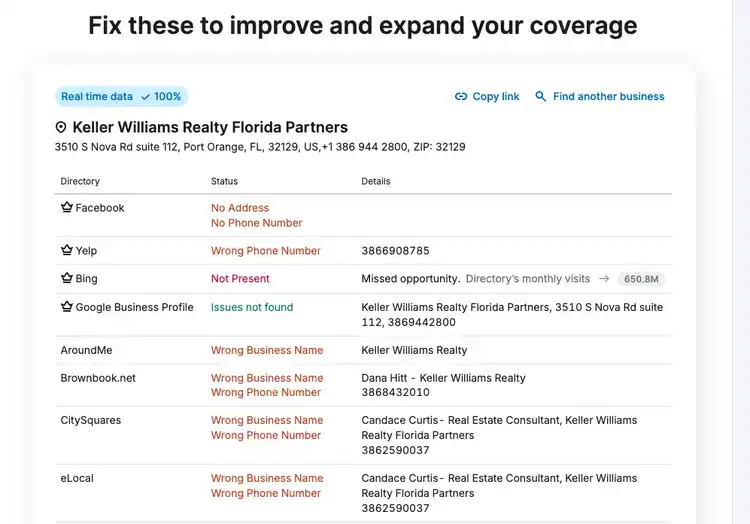Image resolution: width=750 pixels, height=524 pixels.
Task: Click AroundMe's Wrong Business Name status
Action: point(267,350)
